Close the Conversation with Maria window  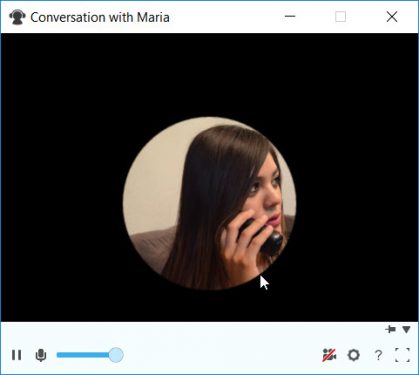click(392, 16)
